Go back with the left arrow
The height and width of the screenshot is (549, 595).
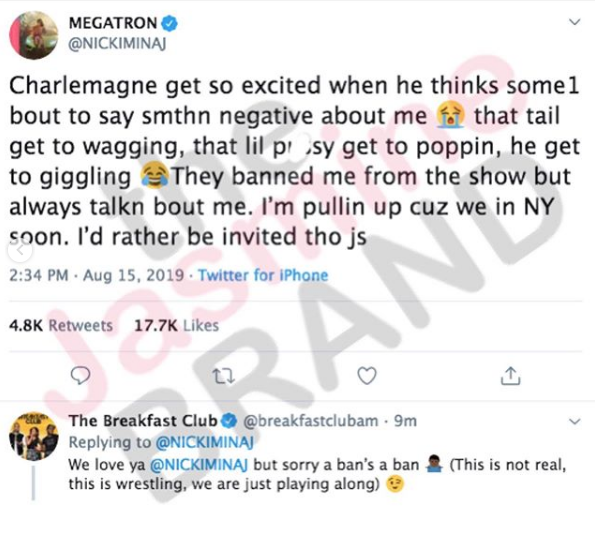click(x=20, y=250)
